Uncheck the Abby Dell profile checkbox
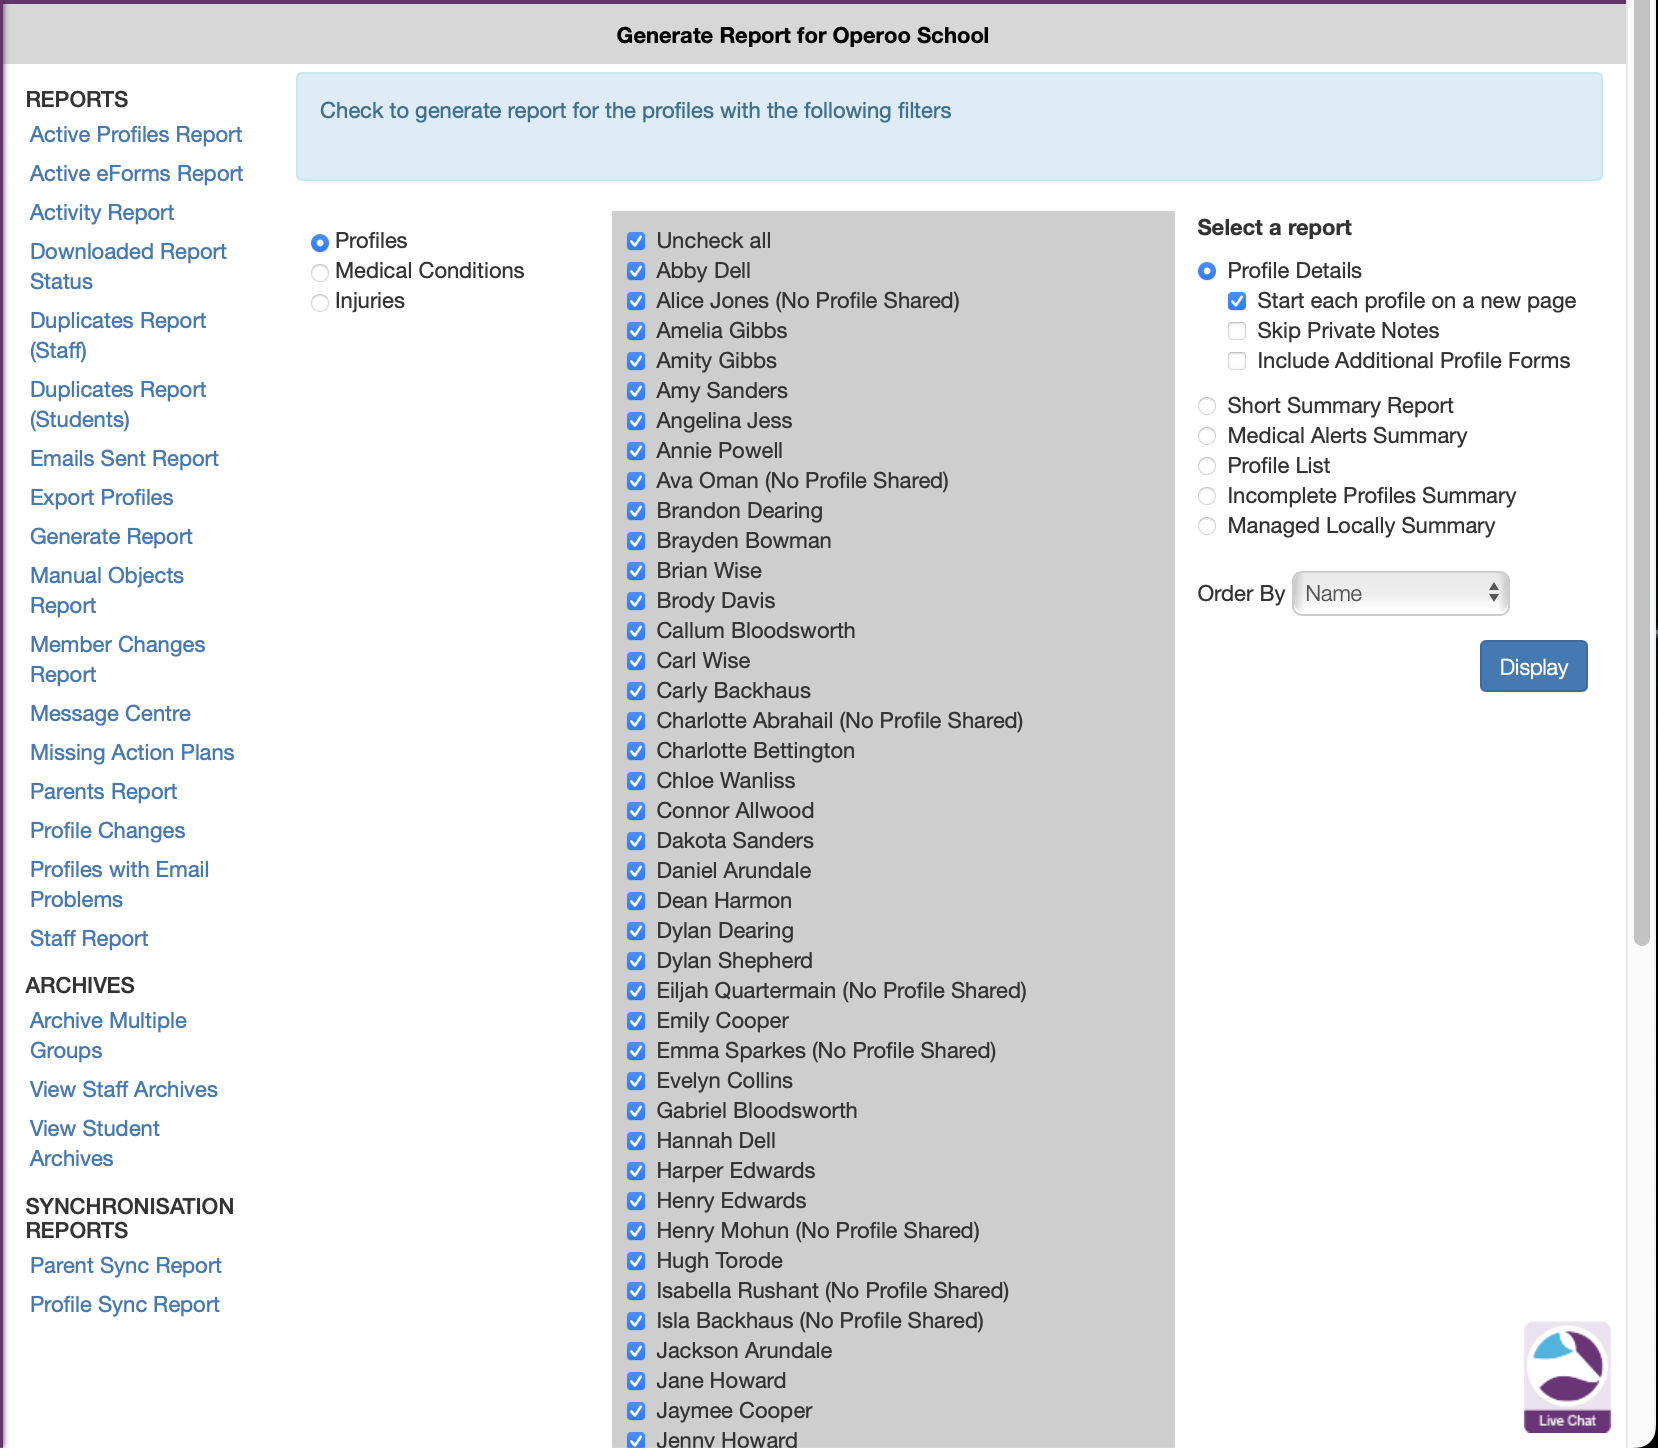The image size is (1658, 1448). [x=636, y=271]
